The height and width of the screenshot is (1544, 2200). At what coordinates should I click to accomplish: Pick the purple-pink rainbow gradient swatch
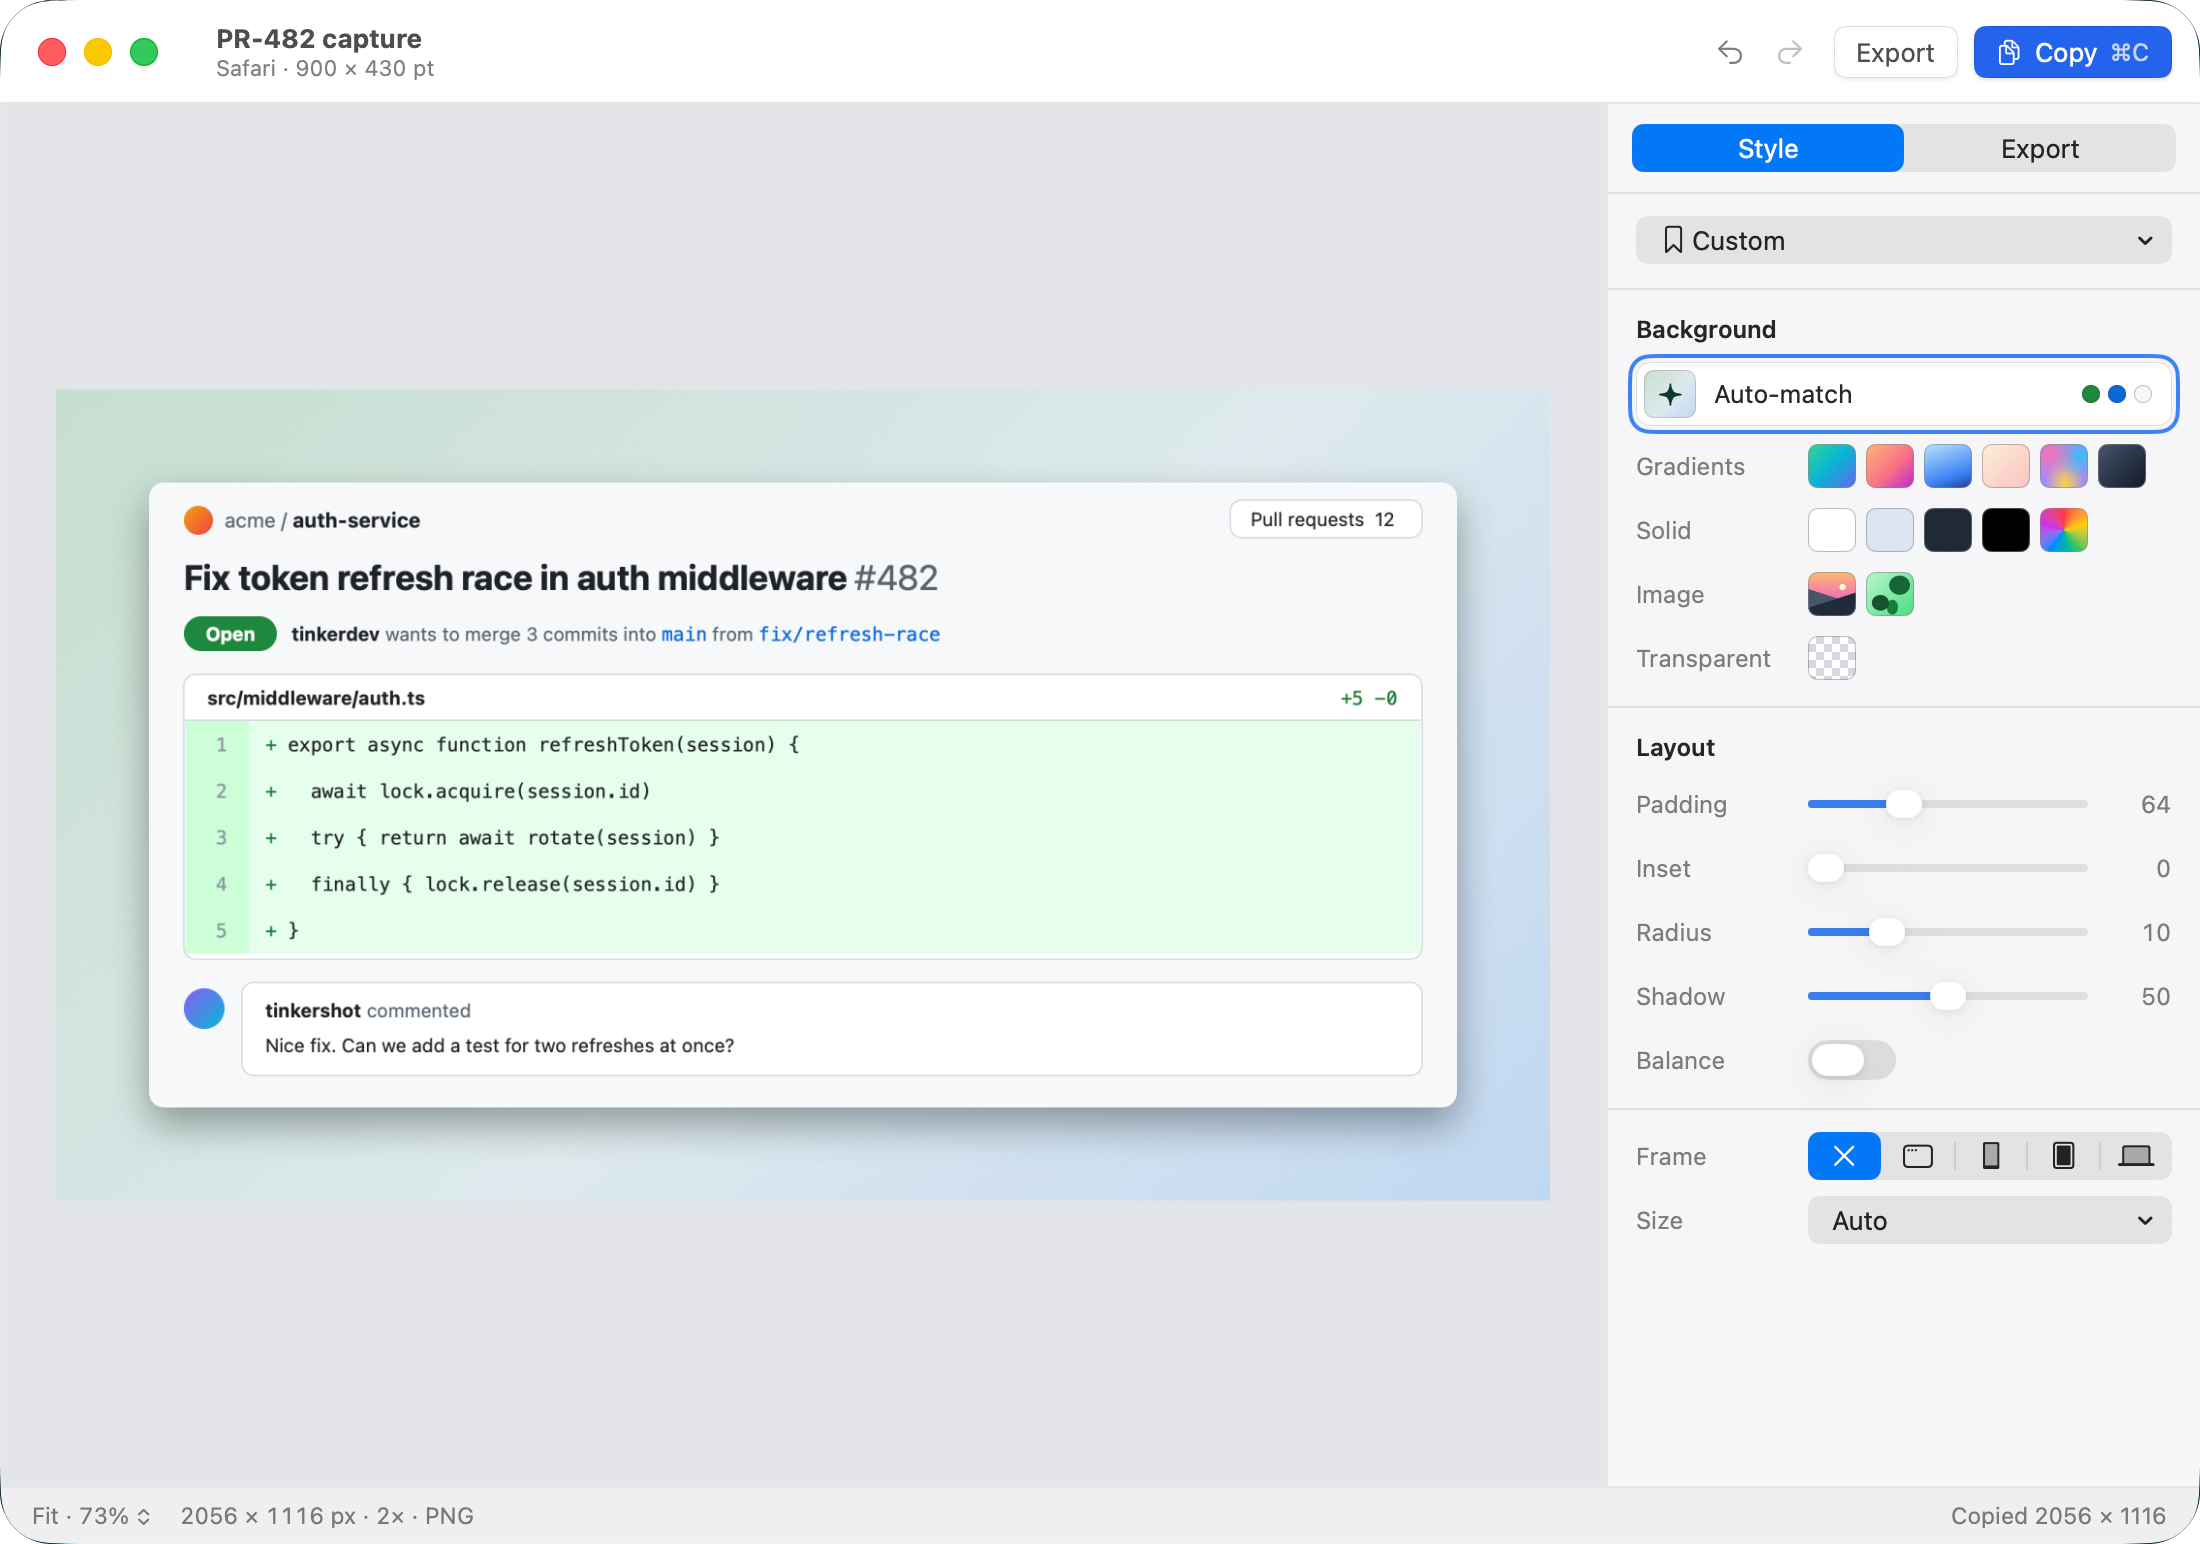tap(2064, 466)
